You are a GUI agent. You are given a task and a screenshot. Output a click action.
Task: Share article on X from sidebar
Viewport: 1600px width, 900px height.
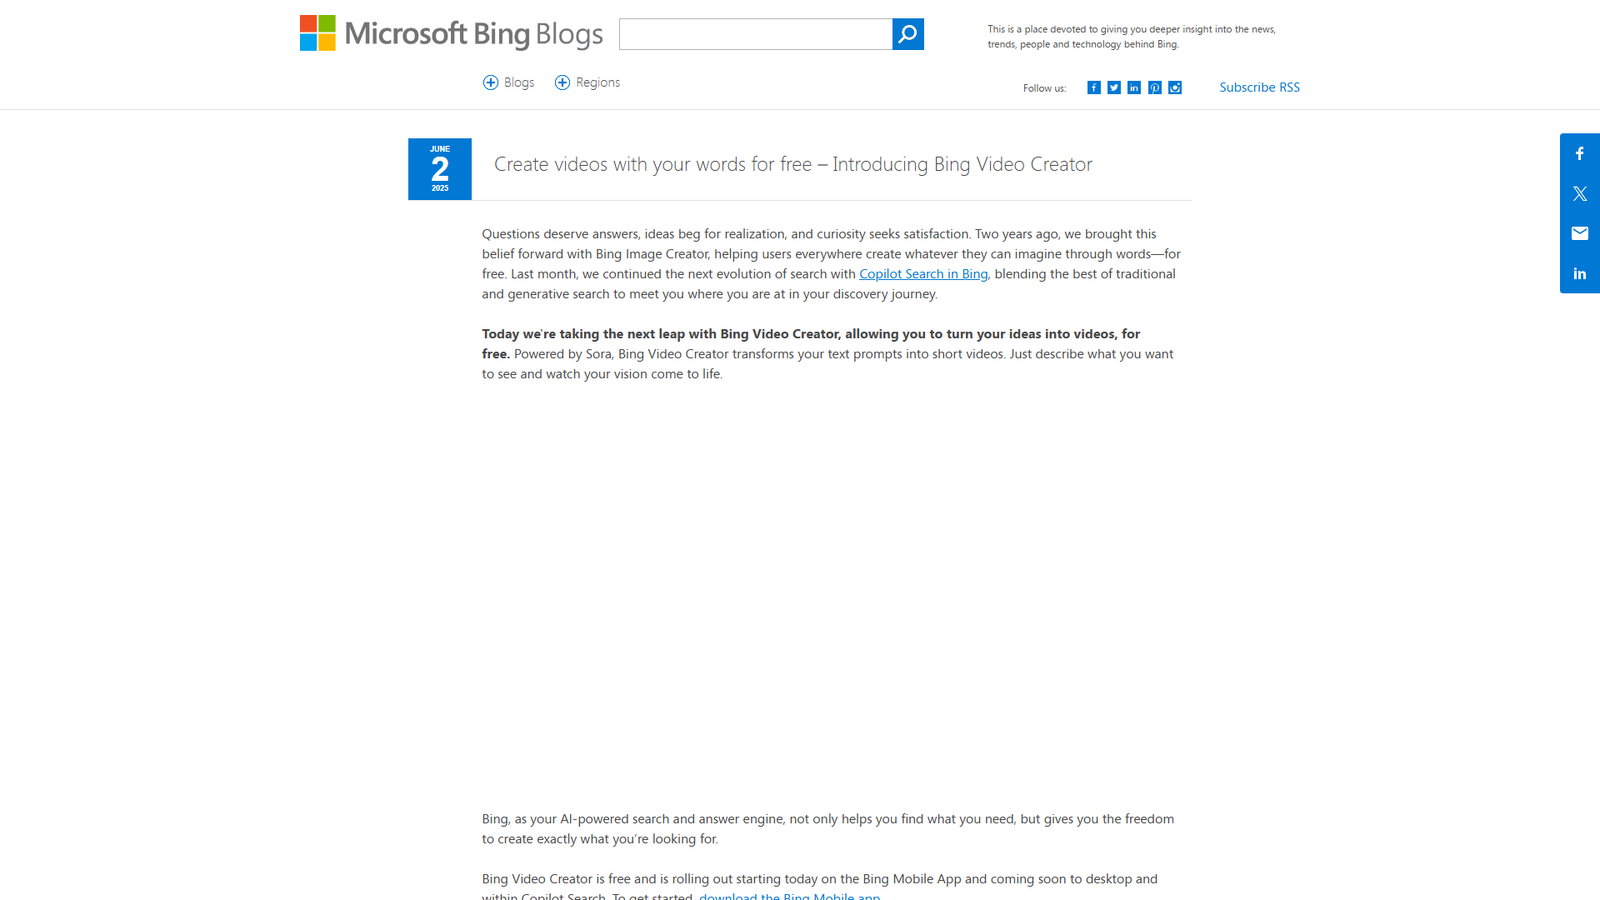pyautogui.click(x=1579, y=192)
